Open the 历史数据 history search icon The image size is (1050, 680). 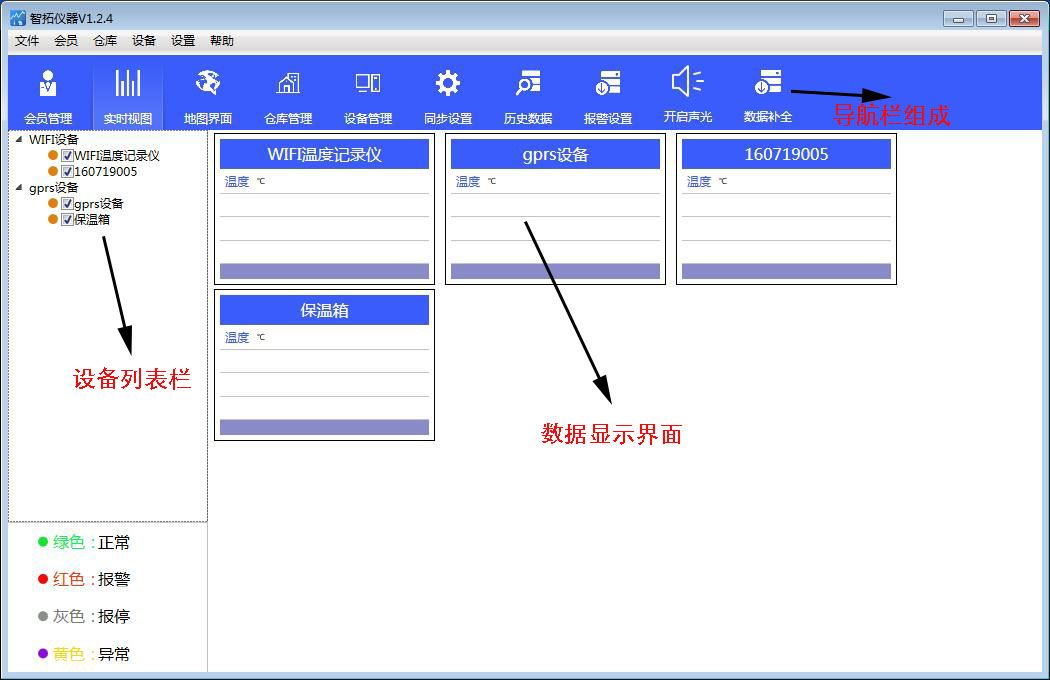528,84
